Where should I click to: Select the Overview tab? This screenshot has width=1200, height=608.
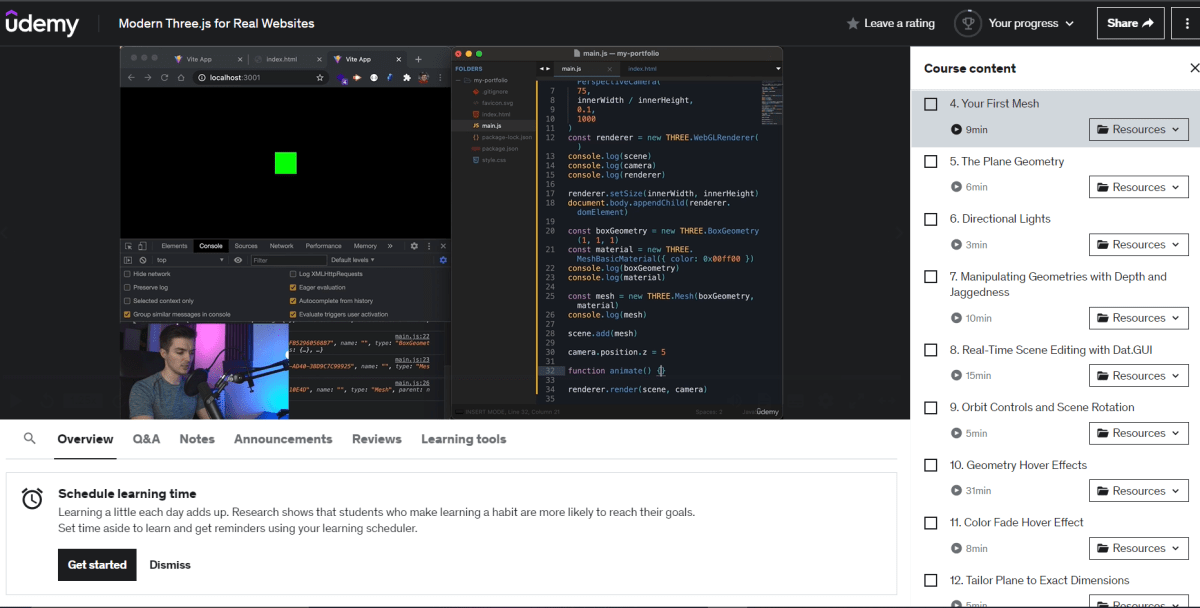point(85,439)
